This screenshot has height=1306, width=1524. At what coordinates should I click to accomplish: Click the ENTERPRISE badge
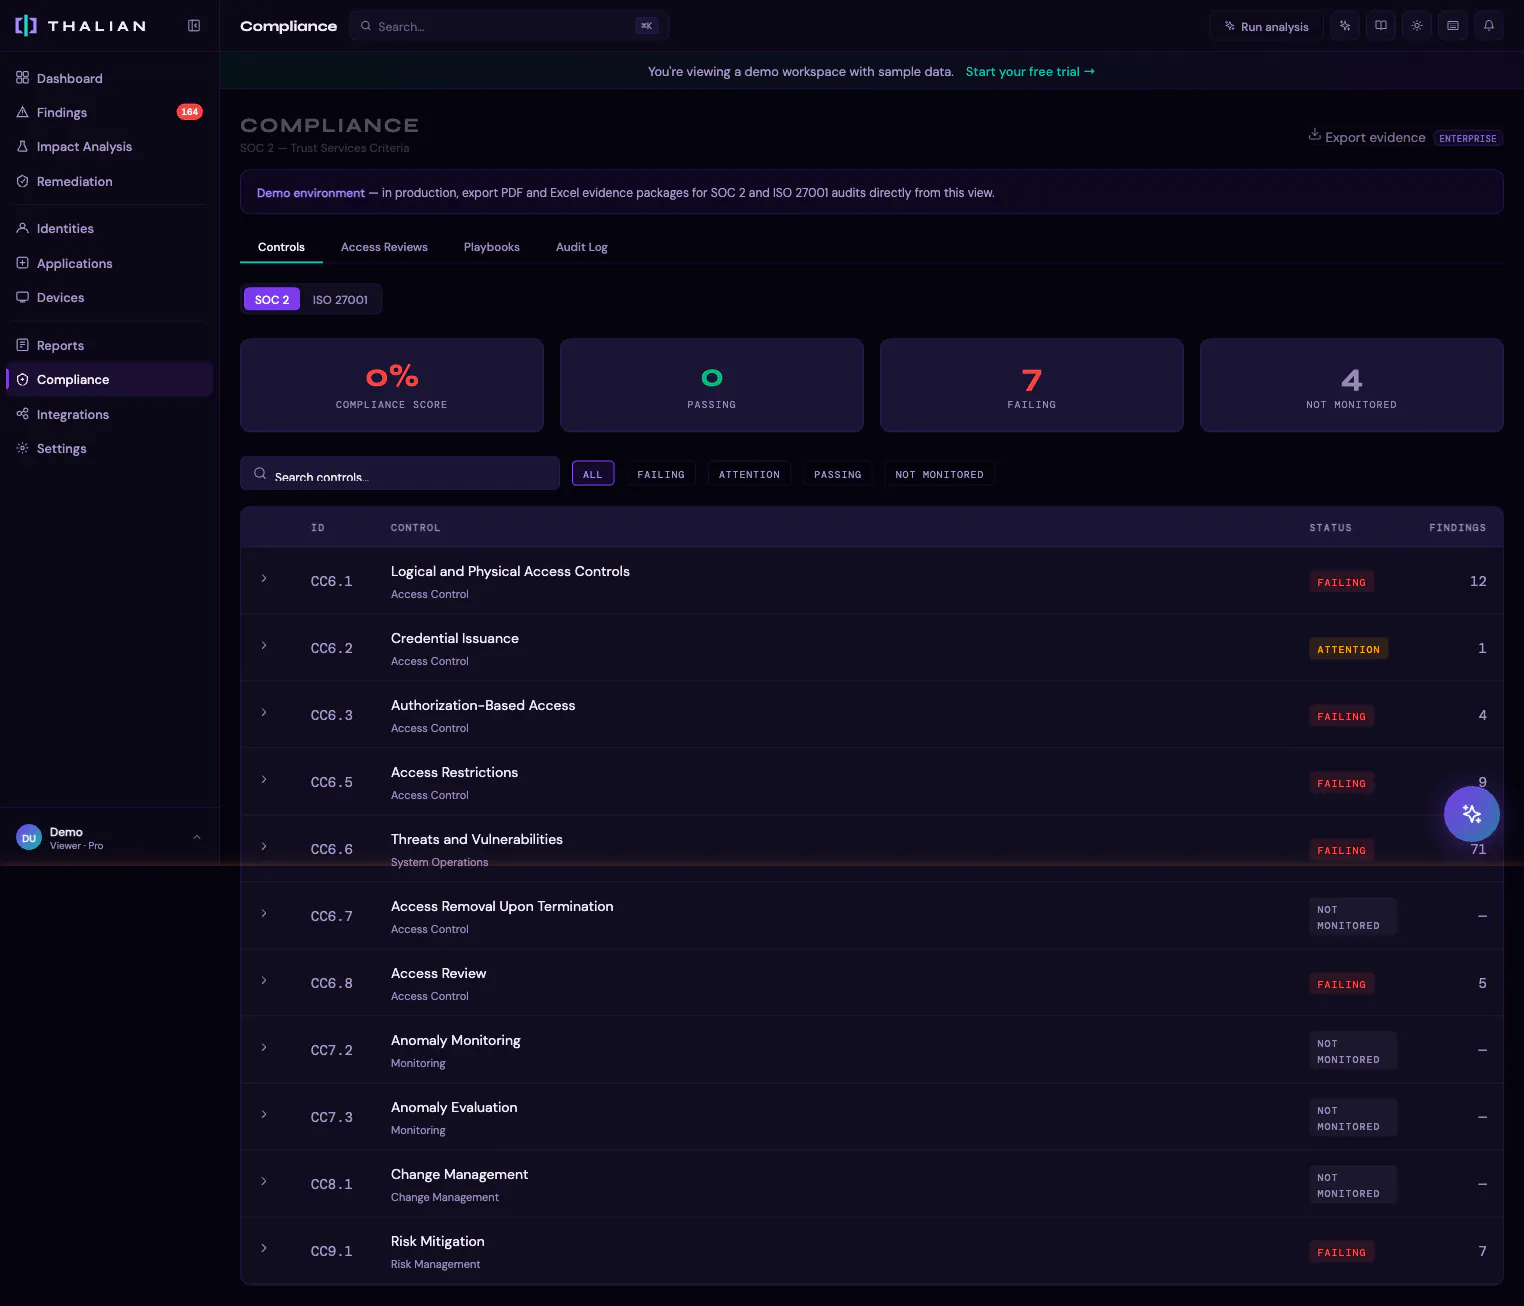[x=1468, y=138]
